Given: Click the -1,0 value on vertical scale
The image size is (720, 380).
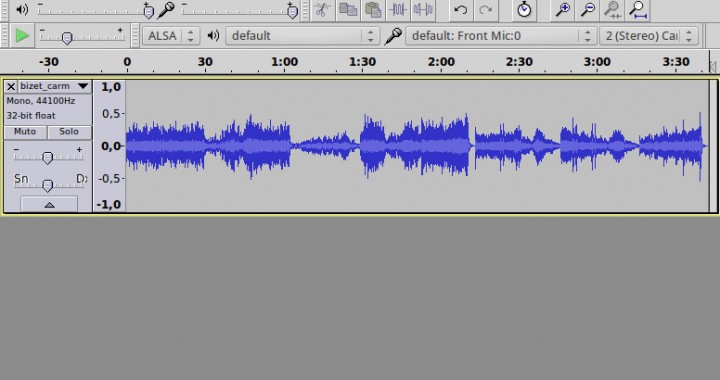Looking at the screenshot, I should click(x=109, y=204).
